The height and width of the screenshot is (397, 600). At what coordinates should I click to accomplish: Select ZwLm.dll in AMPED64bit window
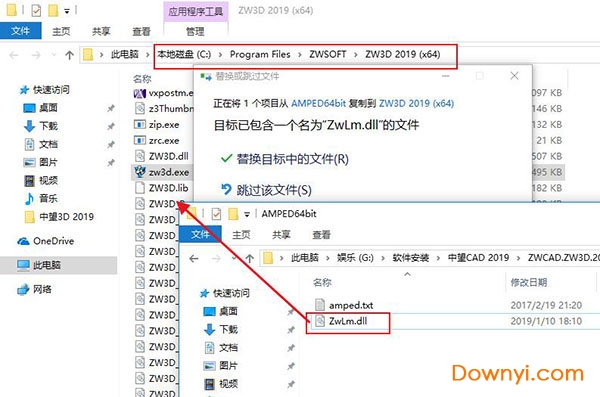click(x=341, y=321)
